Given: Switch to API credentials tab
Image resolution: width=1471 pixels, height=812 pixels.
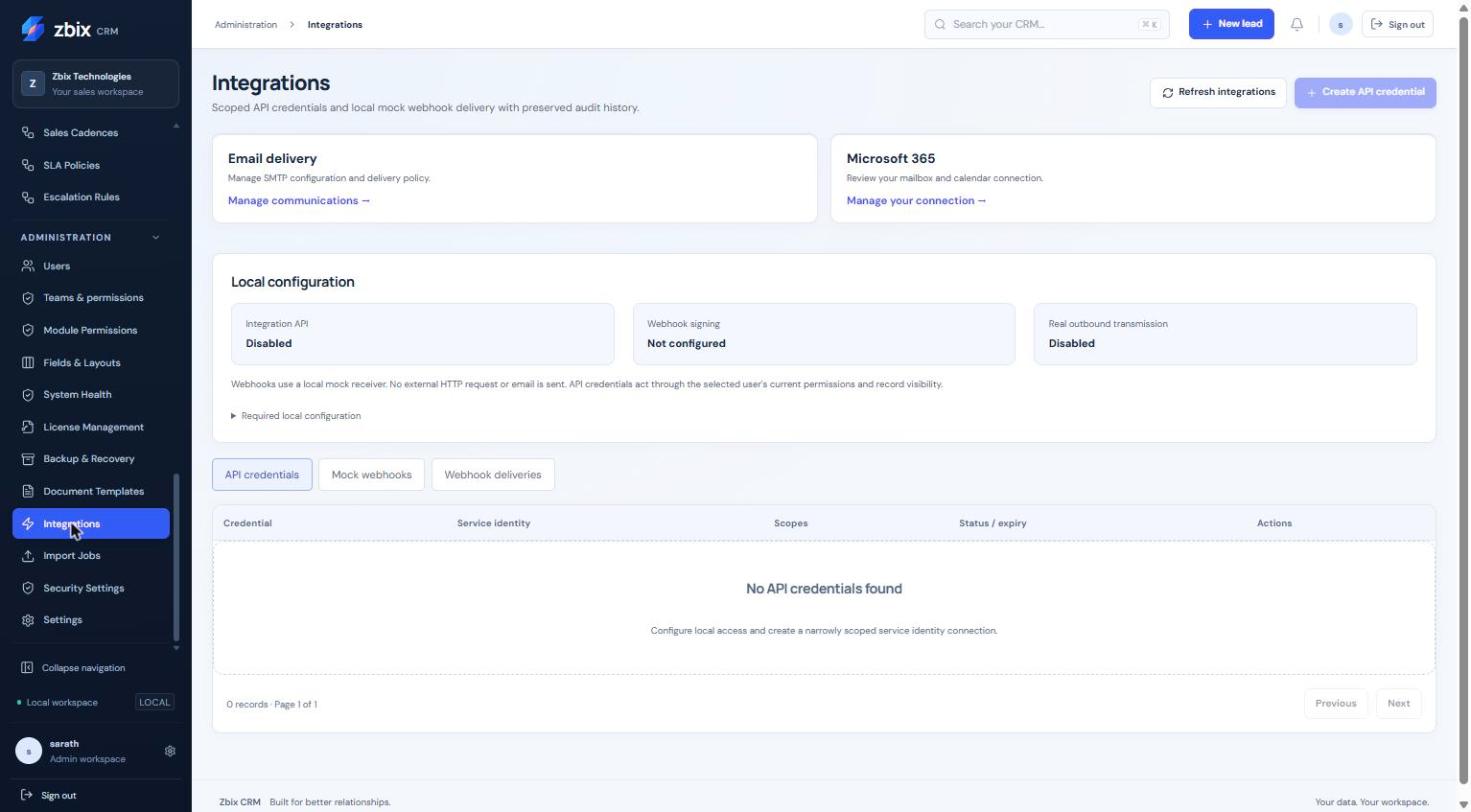Looking at the screenshot, I should click(262, 475).
